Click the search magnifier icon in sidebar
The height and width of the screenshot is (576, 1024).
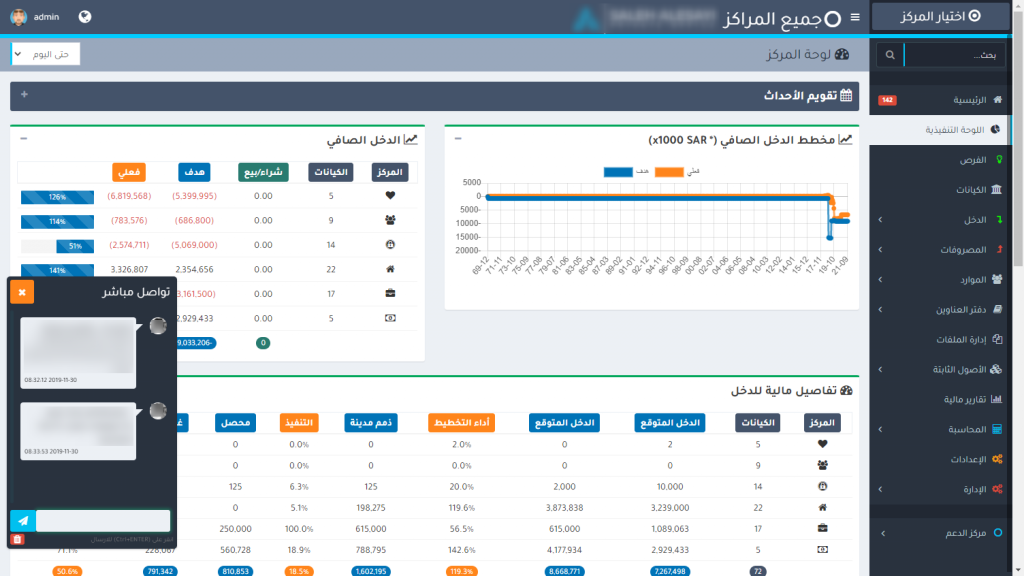point(890,55)
